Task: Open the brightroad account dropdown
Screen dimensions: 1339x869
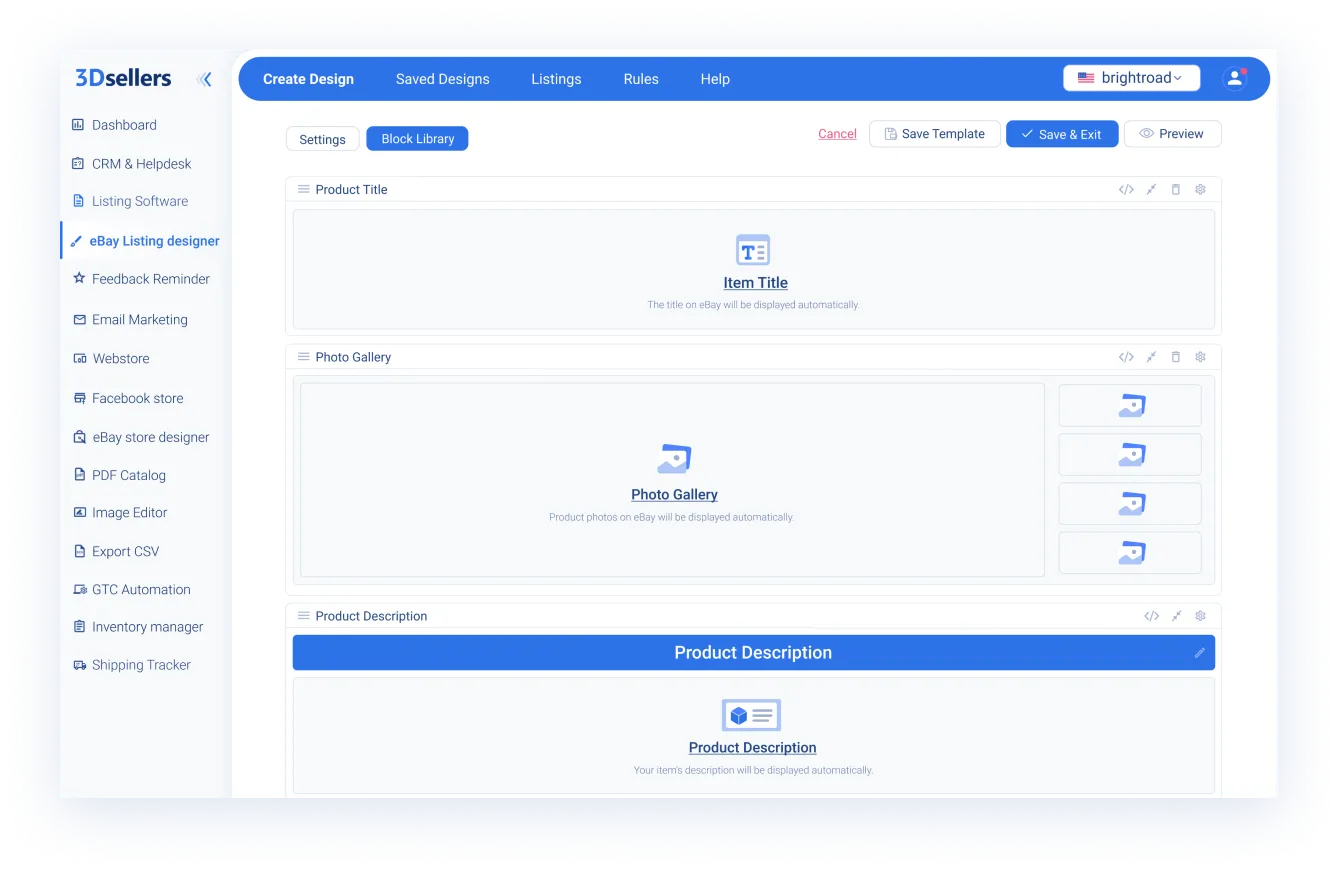Action: tap(1131, 78)
